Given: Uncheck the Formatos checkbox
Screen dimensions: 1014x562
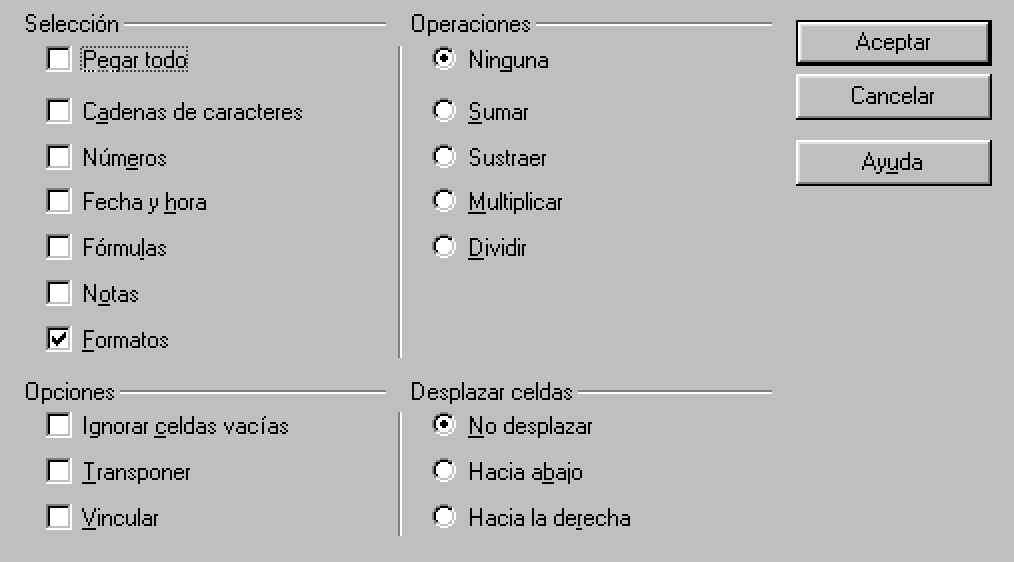Looking at the screenshot, I should [59, 339].
